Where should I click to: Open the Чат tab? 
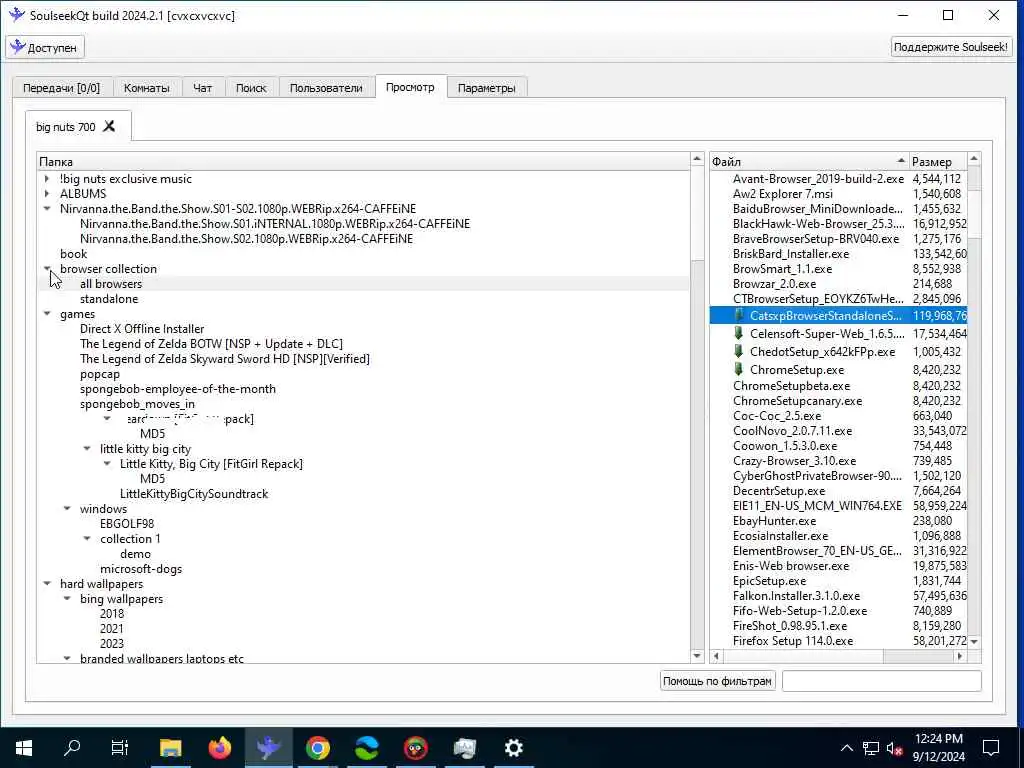tap(202, 88)
